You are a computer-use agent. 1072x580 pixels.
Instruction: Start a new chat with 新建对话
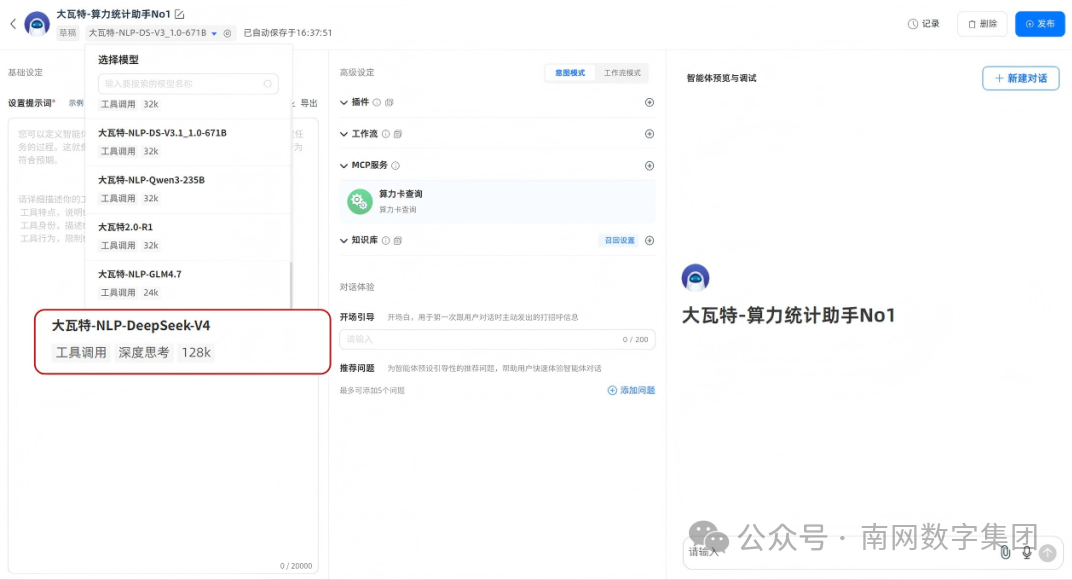[x=1021, y=78]
